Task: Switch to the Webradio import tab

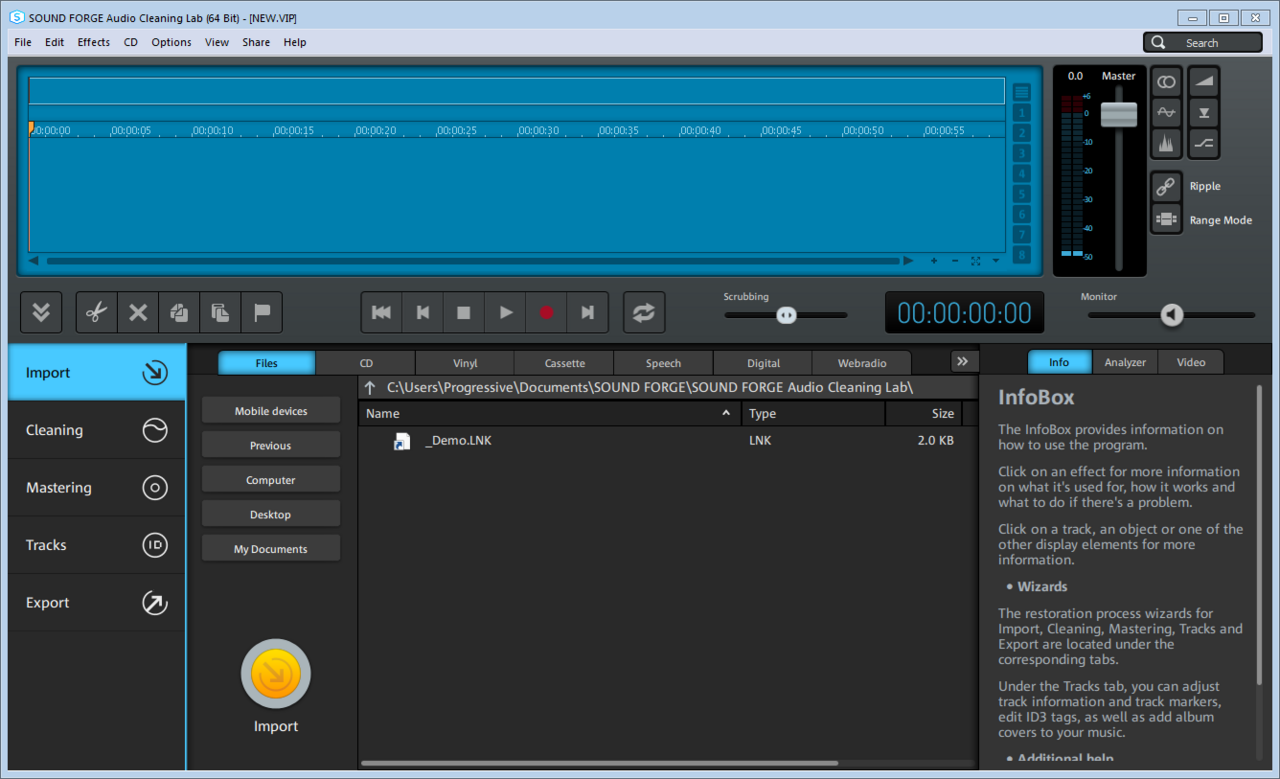Action: click(x=862, y=363)
